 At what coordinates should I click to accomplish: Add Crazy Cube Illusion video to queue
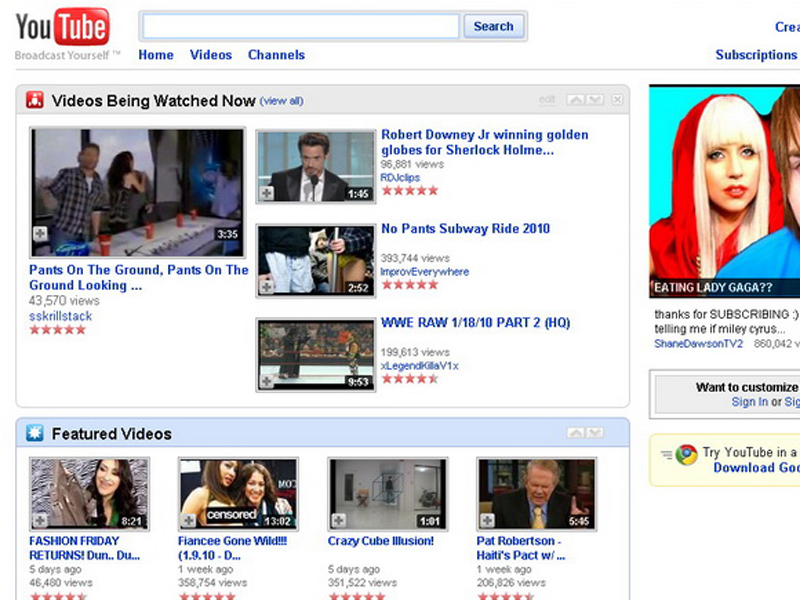pos(338,520)
